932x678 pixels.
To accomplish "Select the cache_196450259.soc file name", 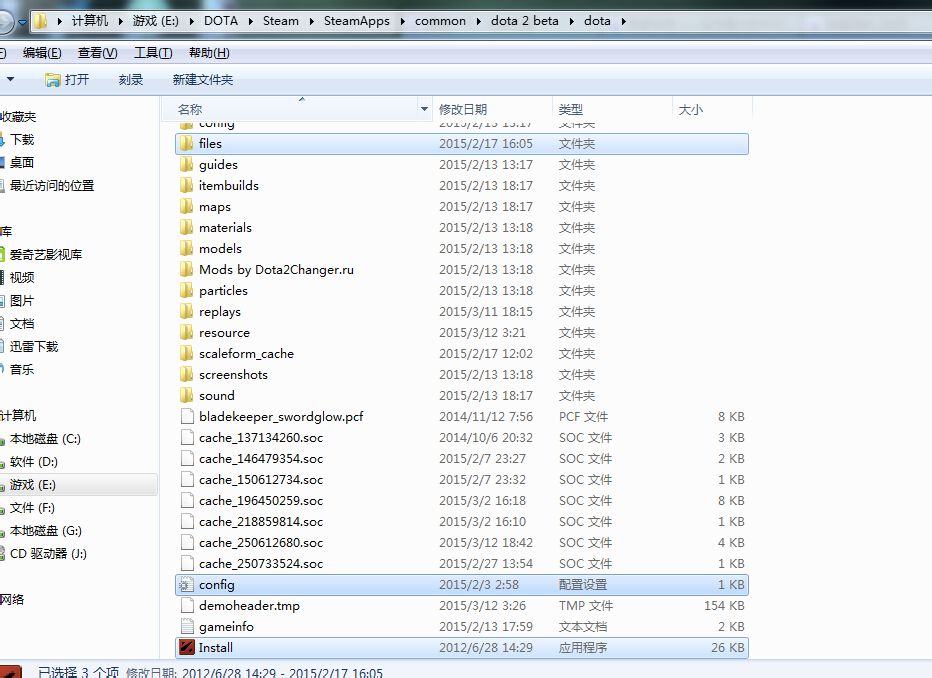I will [x=261, y=501].
